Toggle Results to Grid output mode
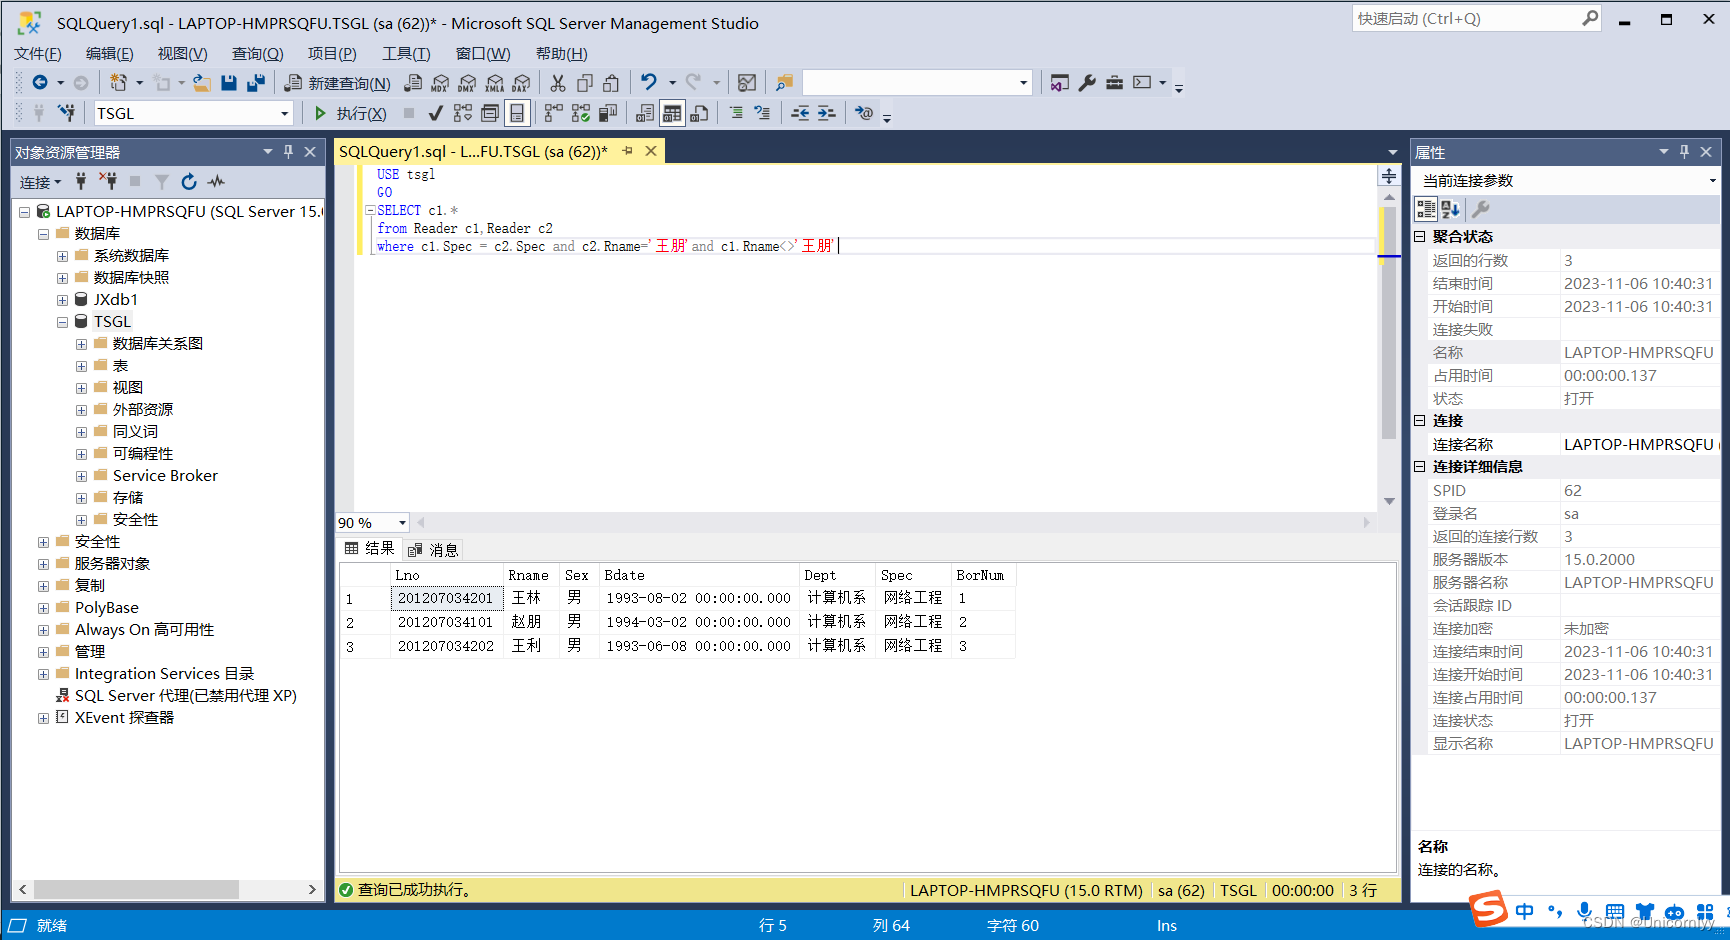This screenshot has width=1730, height=940. click(672, 114)
